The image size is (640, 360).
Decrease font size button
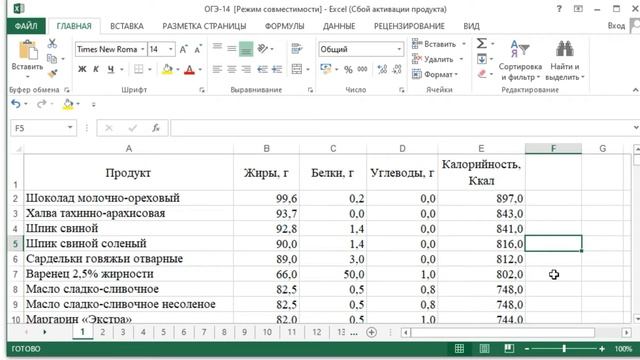point(198,49)
